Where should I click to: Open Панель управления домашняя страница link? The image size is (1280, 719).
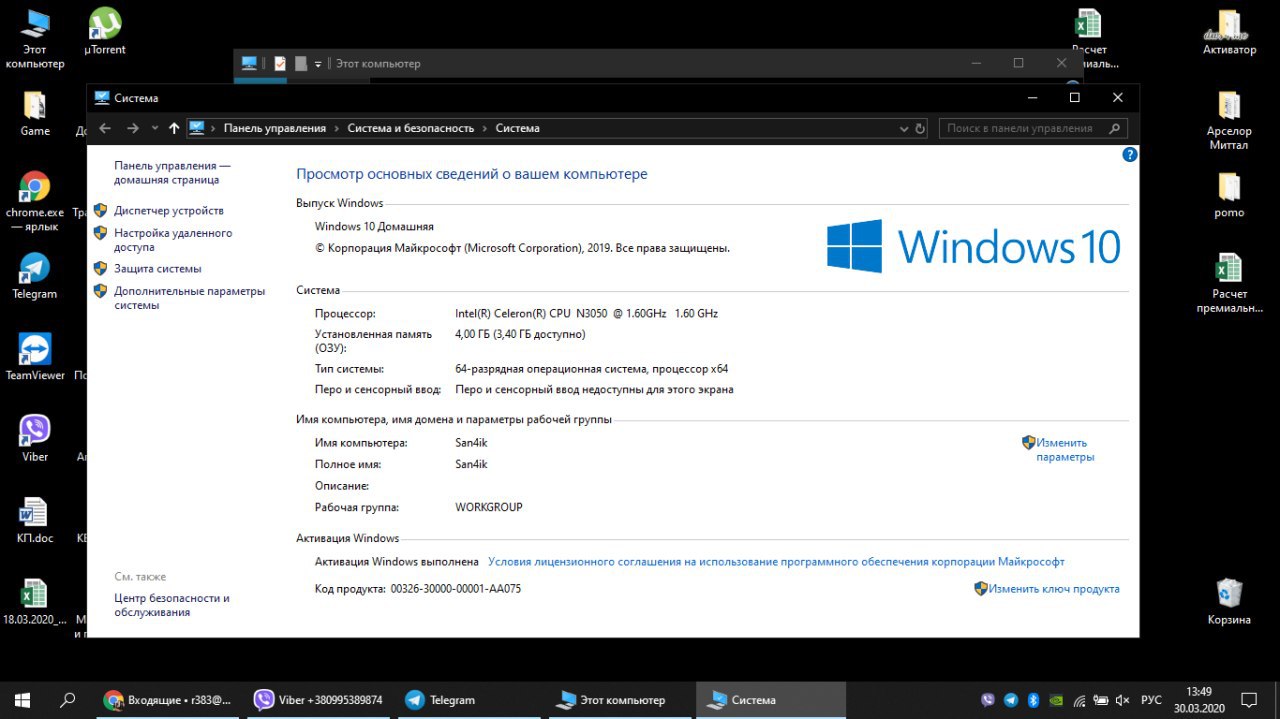coord(172,172)
